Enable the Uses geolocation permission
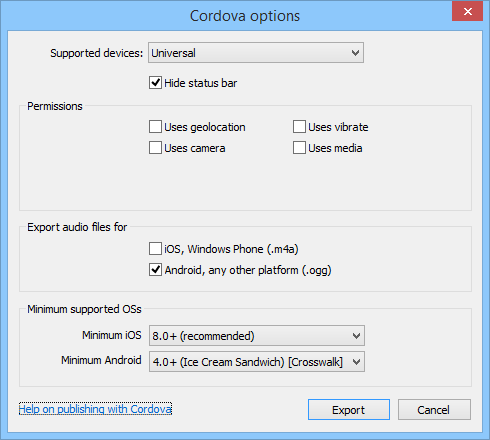This screenshot has width=490, height=440. pos(155,127)
